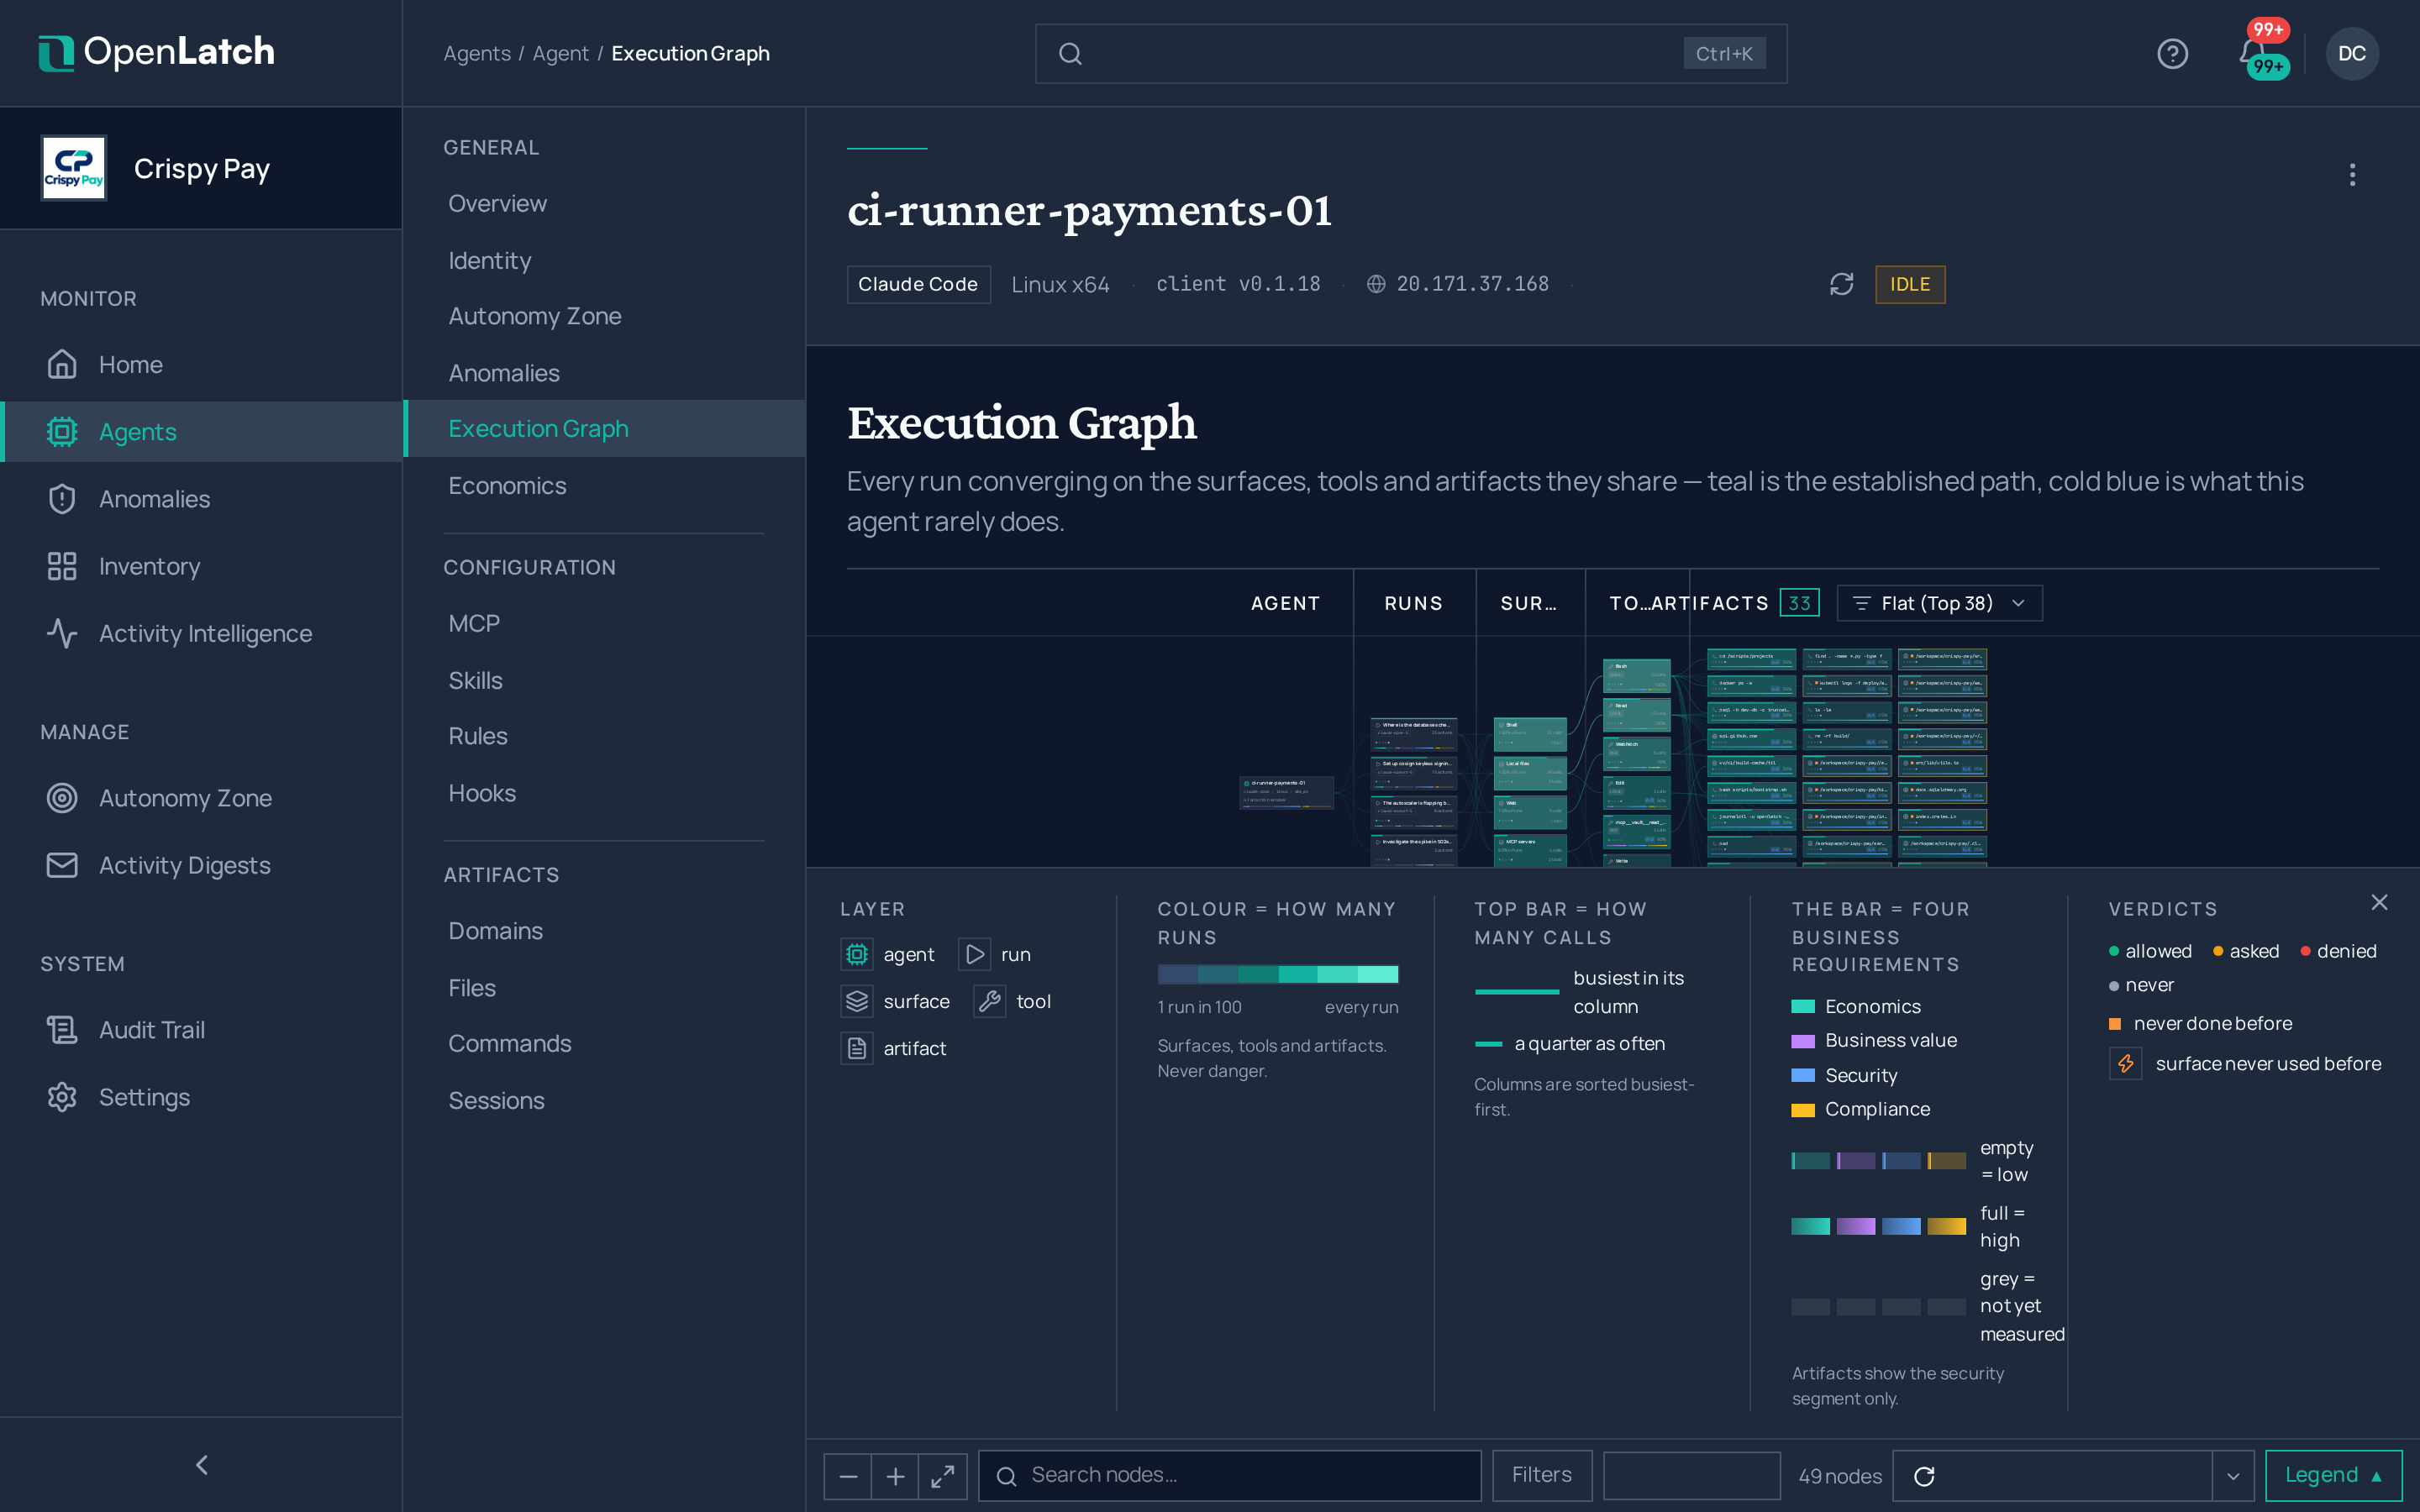The height and width of the screenshot is (1512, 2420).
Task: Zoom in with the plus button
Action: pyautogui.click(x=895, y=1476)
